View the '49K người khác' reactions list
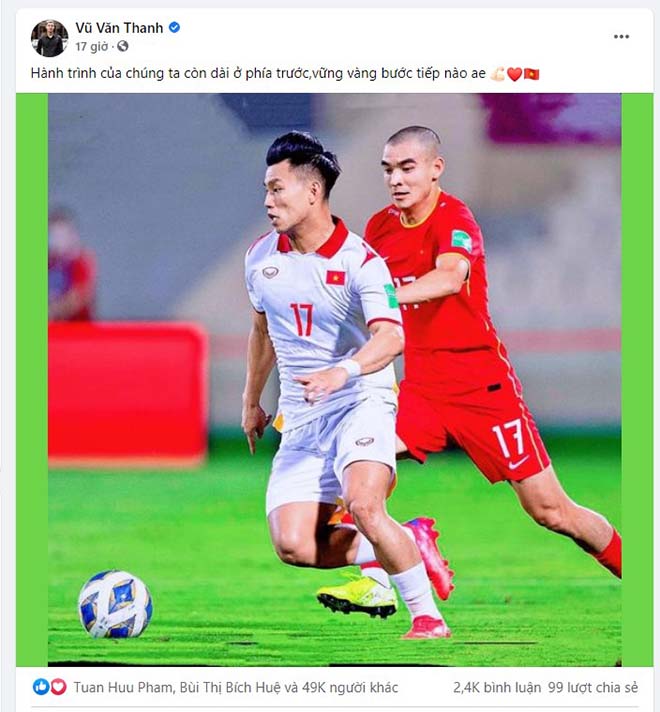This screenshot has height=712, width=660. [350, 687]
